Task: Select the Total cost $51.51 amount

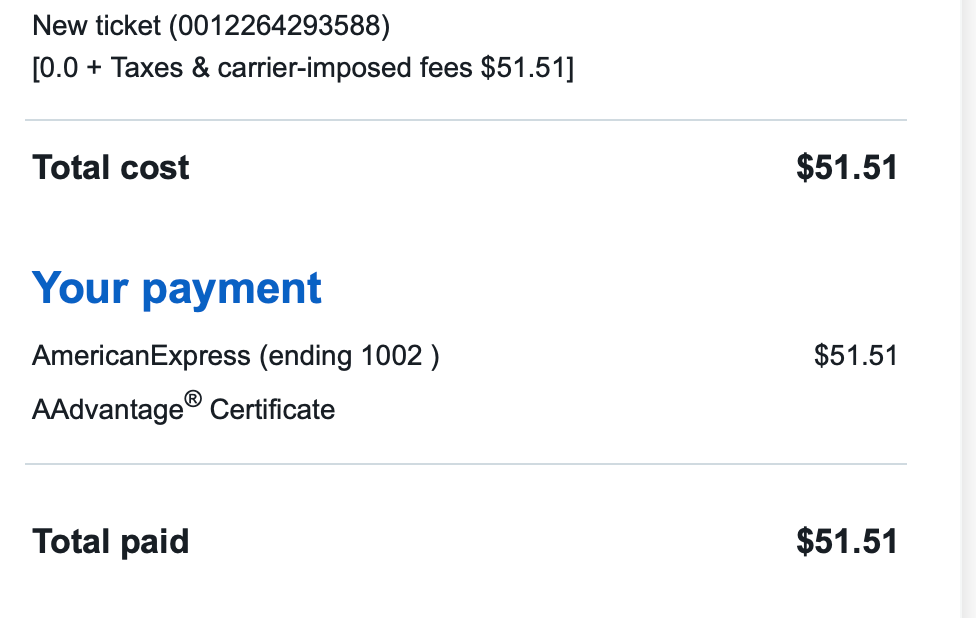Action: [x=846, y=167]
